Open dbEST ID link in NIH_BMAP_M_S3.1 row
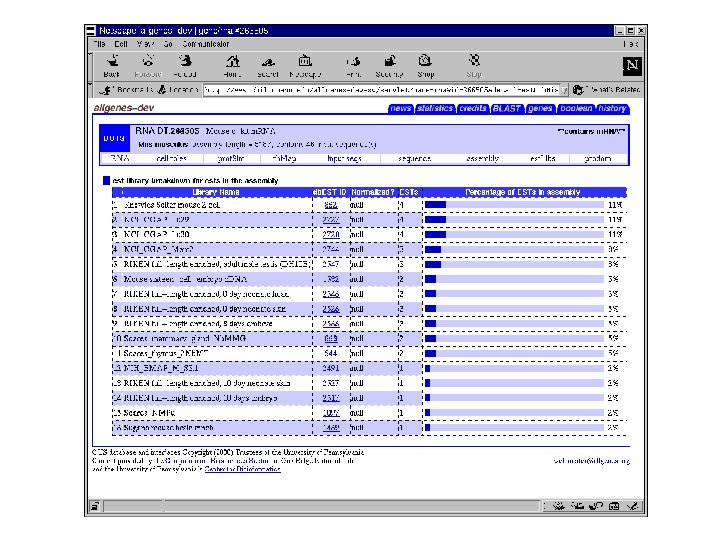720x540 pixels. [x=331, y=368]
